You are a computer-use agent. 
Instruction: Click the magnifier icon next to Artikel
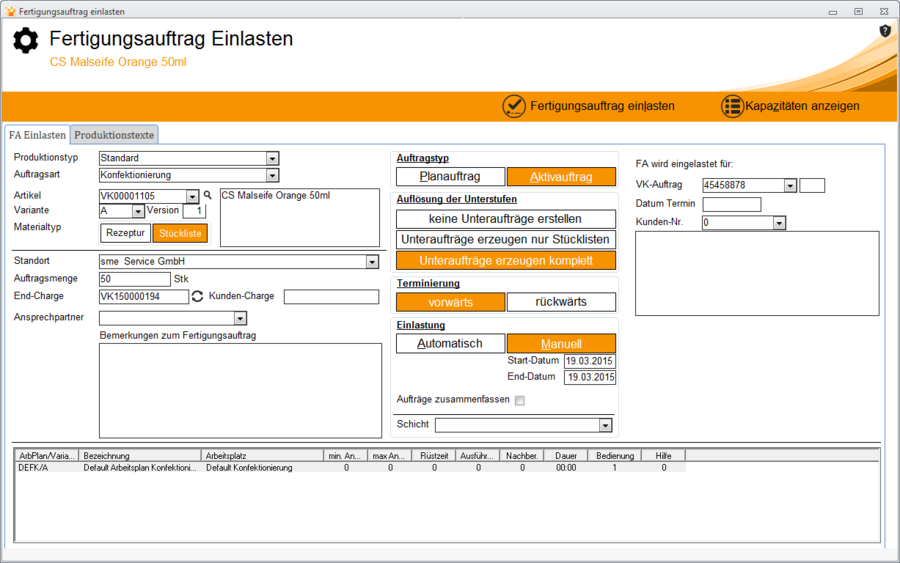tap(208, 196)
